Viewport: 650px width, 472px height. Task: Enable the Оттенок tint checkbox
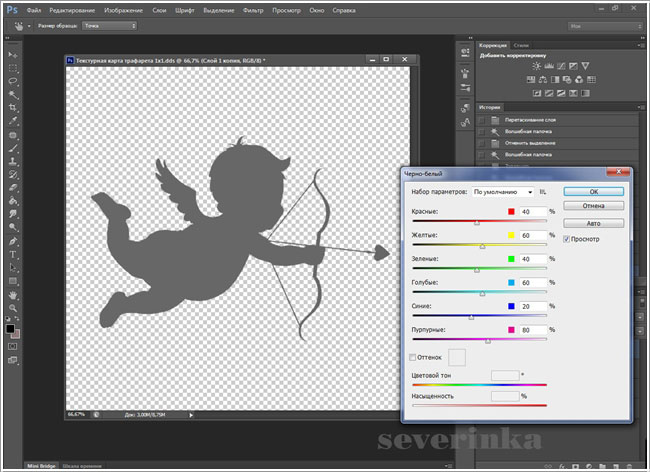click(x=414, y=356)
